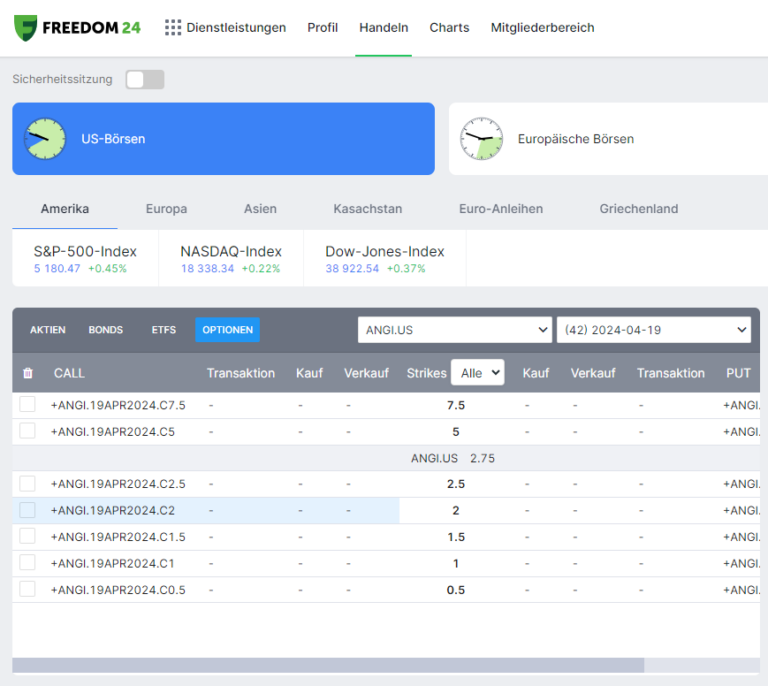768x686 pixels.
Task: Click the US-Börsen clock icon
Action: [x=45, y=139]
